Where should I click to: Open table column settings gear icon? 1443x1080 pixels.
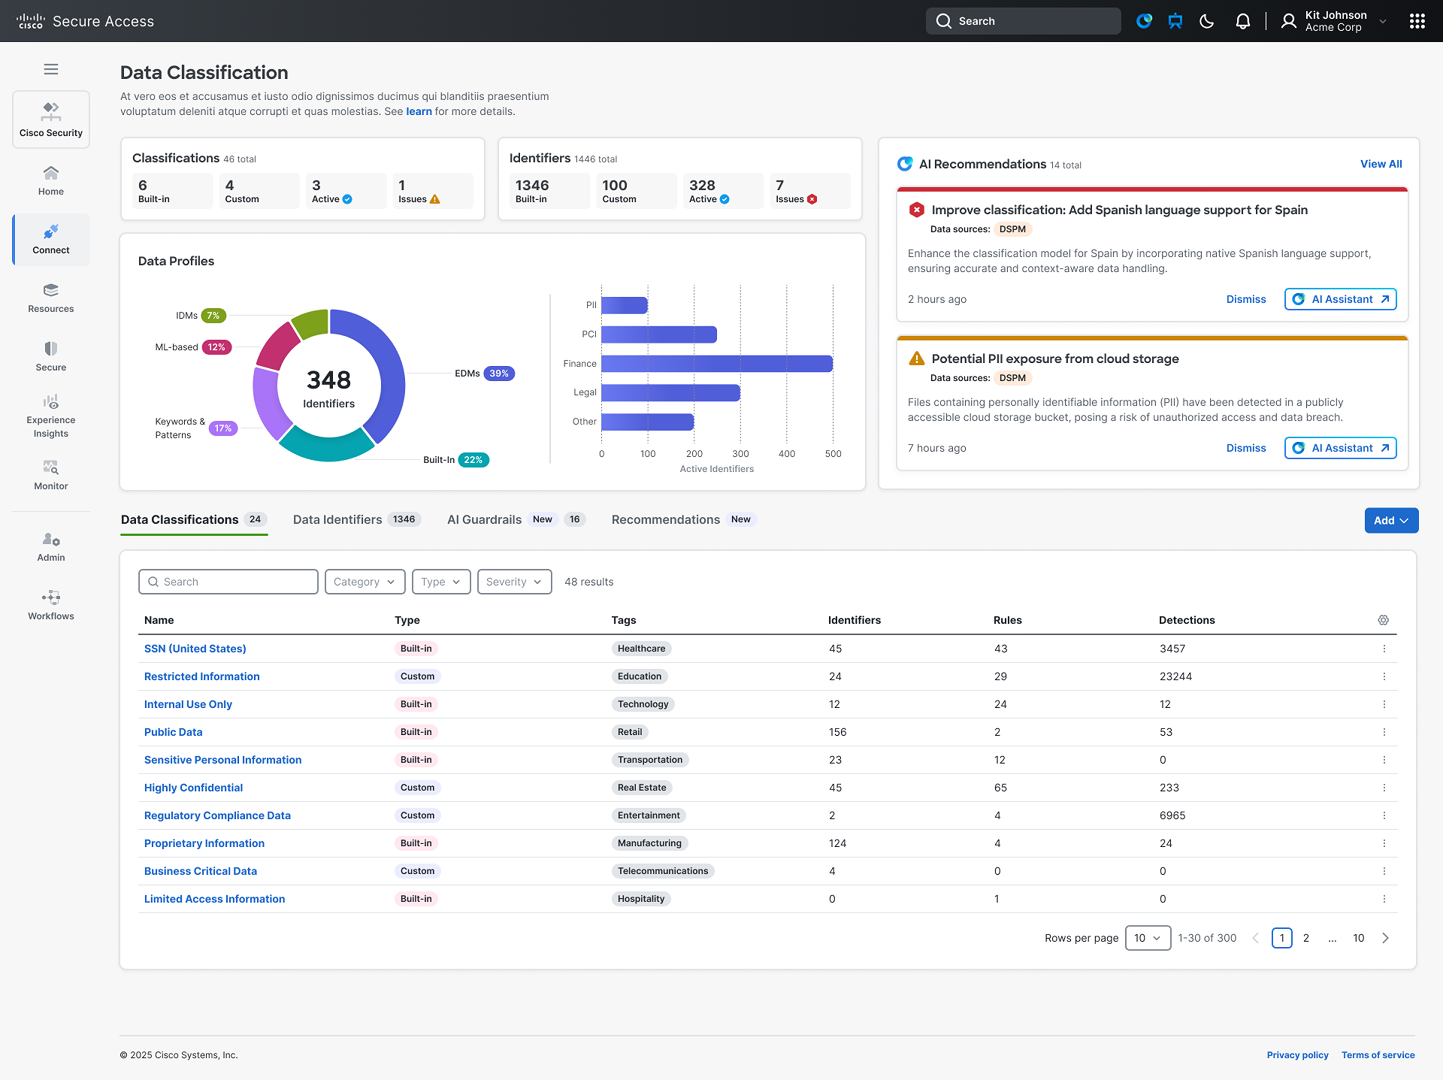click(x=1383, y=620)
